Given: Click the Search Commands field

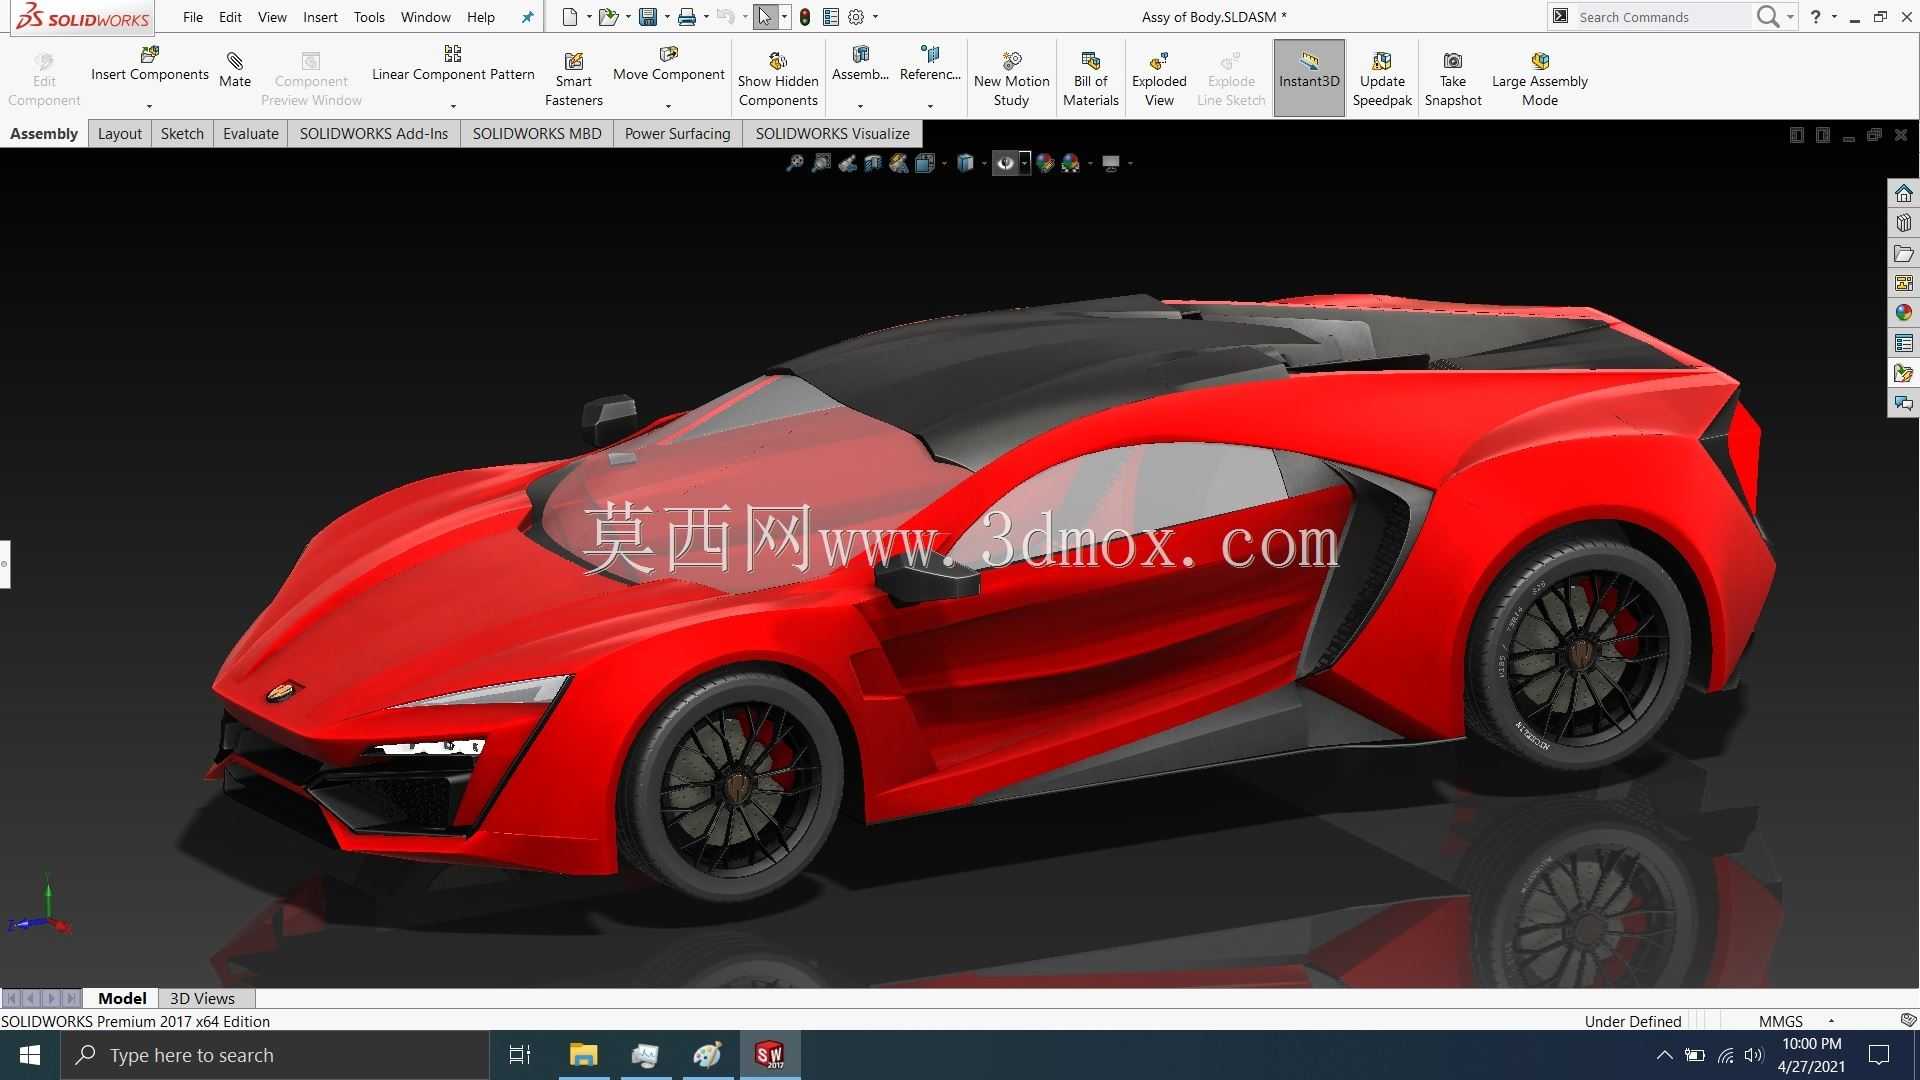Looking at the screenshot, I should [x=1660, y=17].
